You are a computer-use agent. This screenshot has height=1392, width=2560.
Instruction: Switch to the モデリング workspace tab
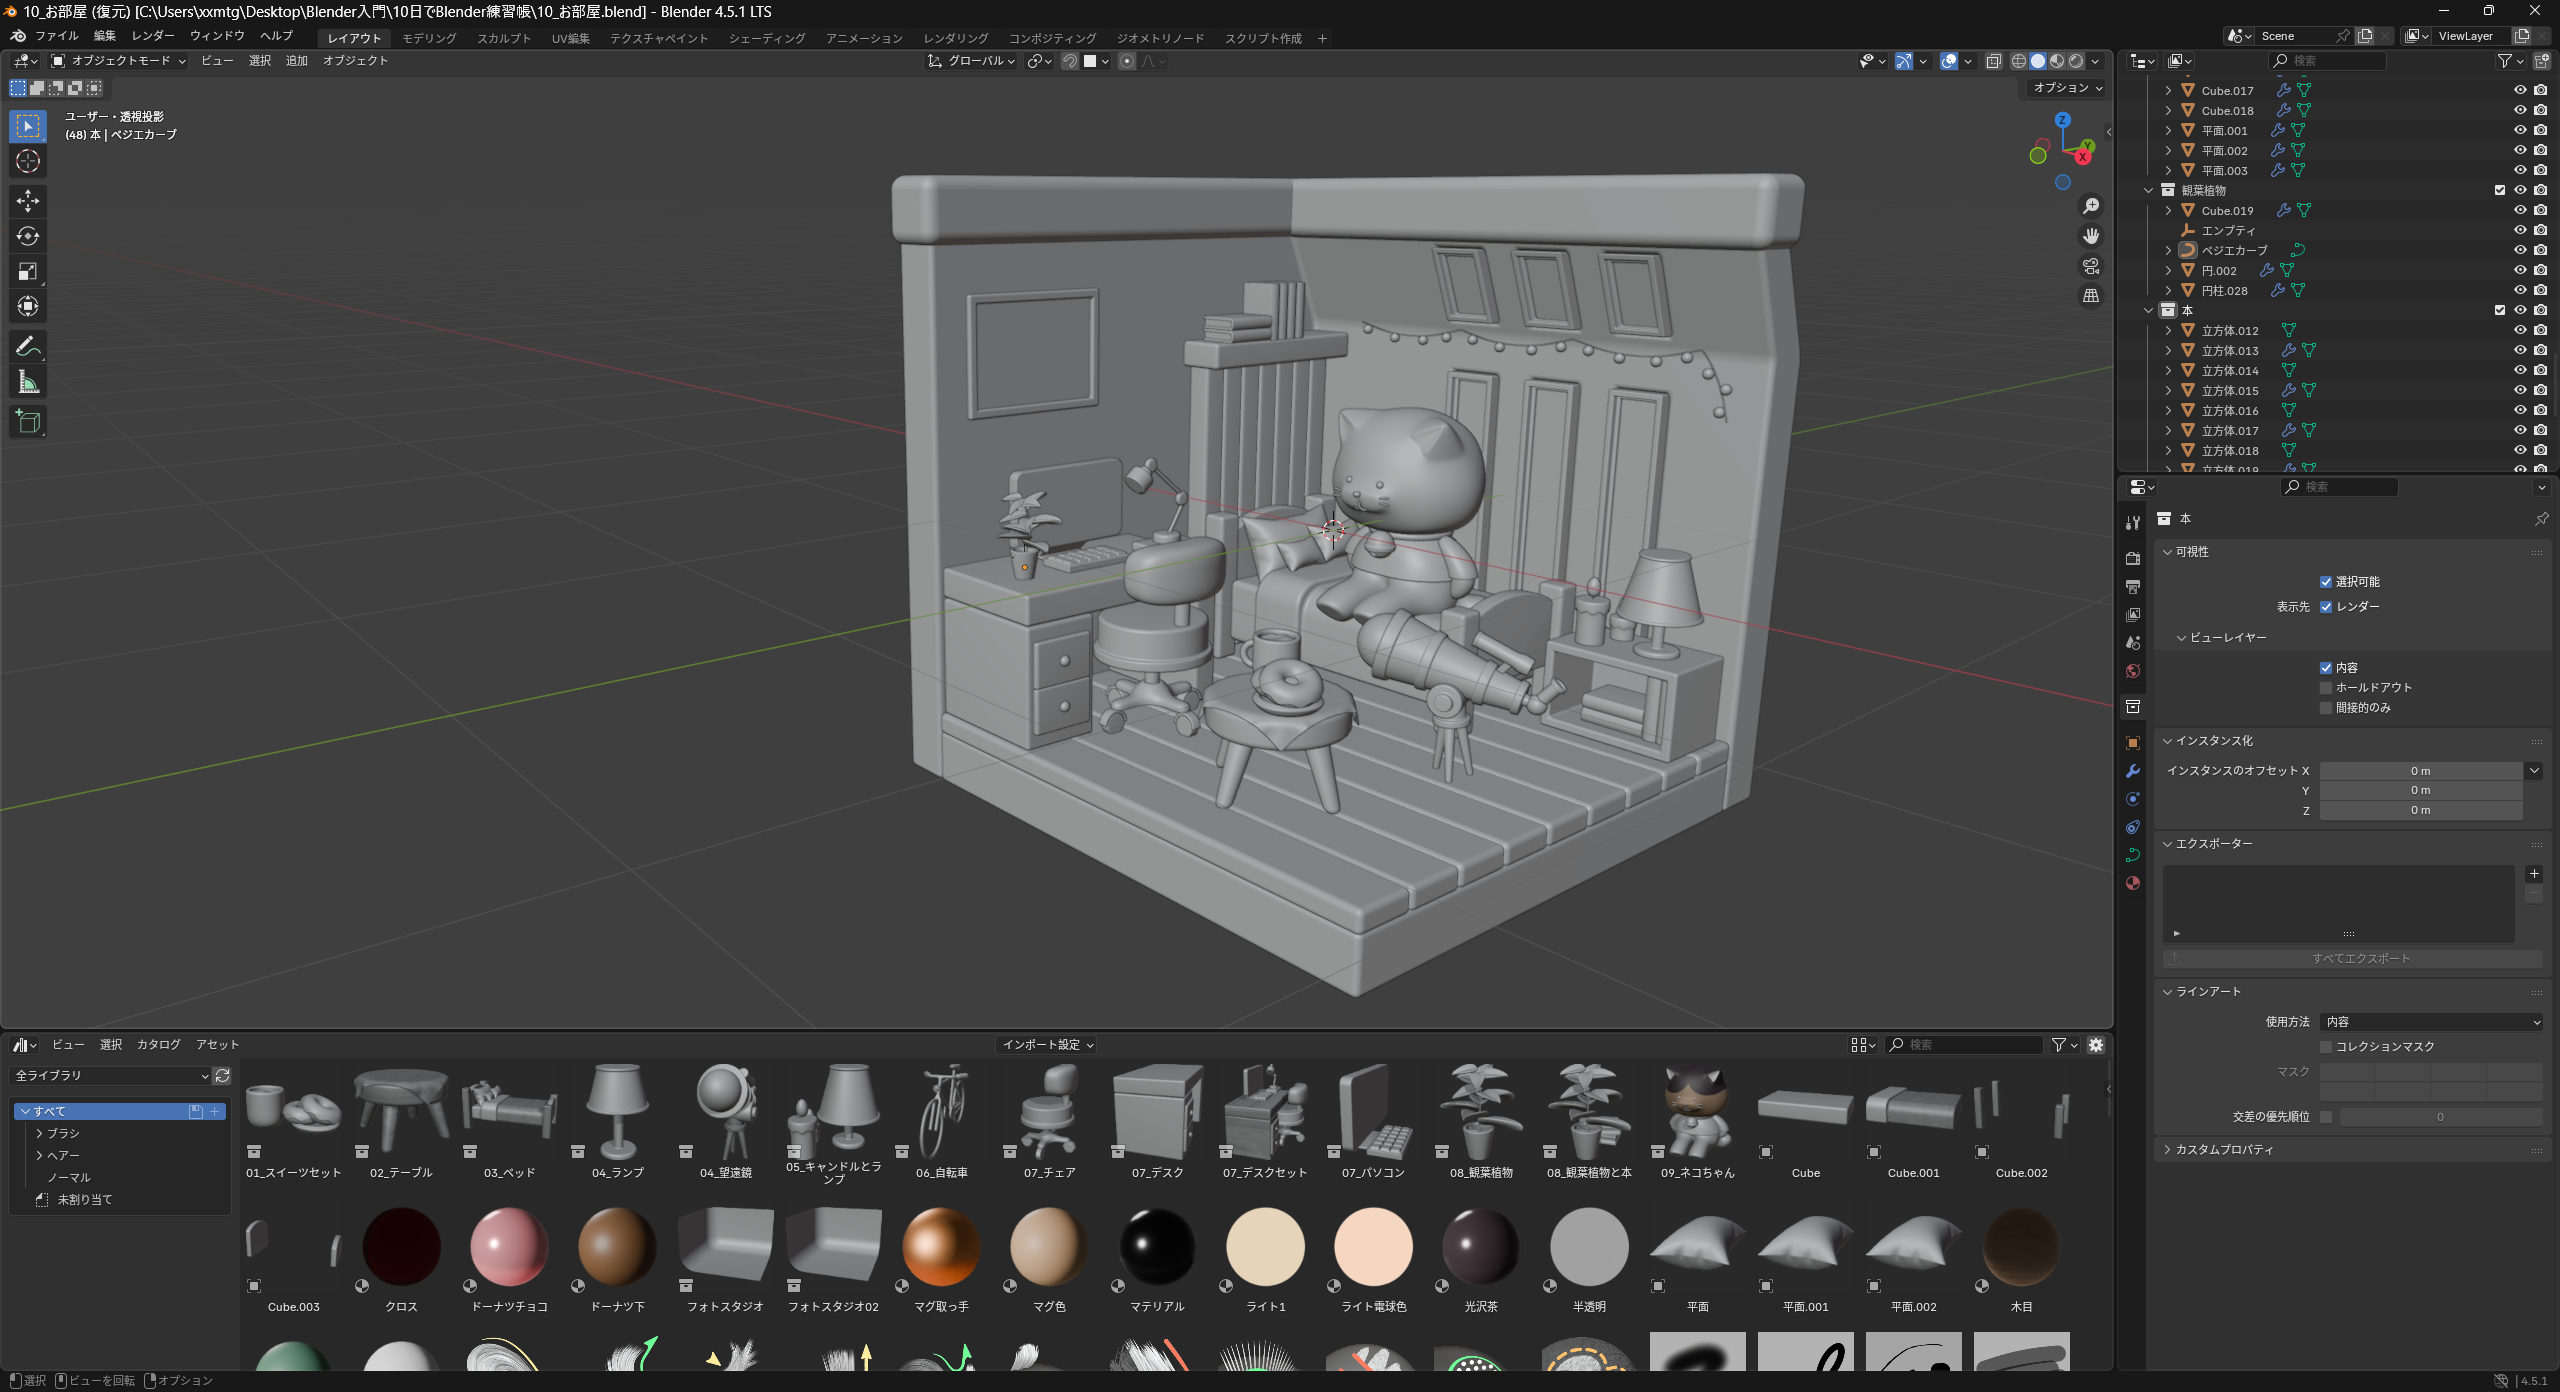point(429,38)
